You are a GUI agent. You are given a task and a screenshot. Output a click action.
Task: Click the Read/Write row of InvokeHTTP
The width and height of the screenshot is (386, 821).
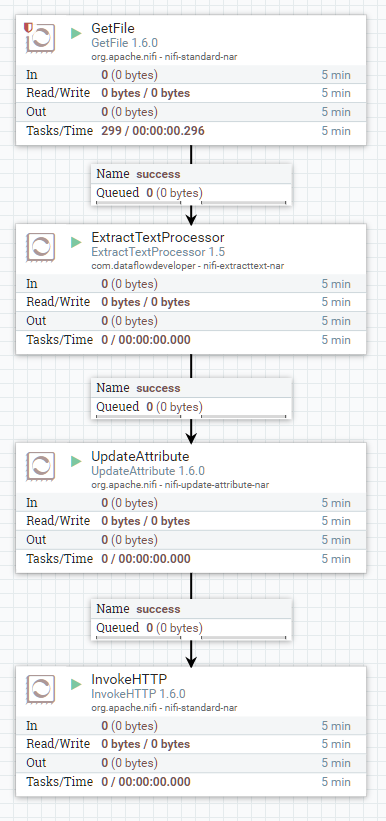point(191,744)
